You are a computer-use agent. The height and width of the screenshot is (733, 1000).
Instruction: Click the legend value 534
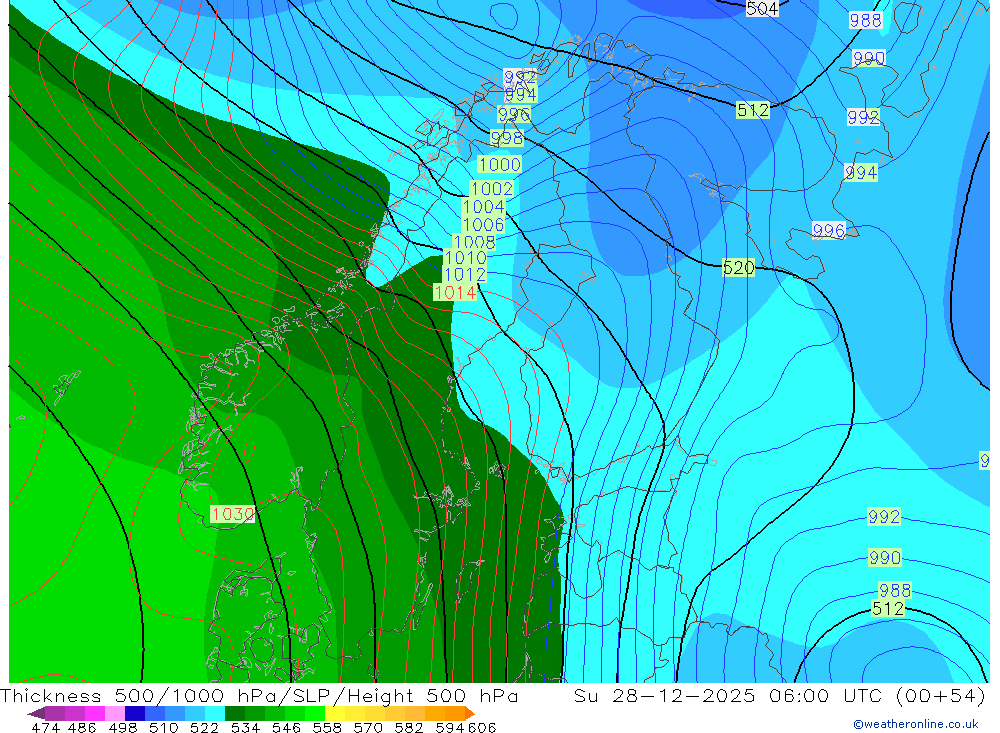click(x=245, y=728)
